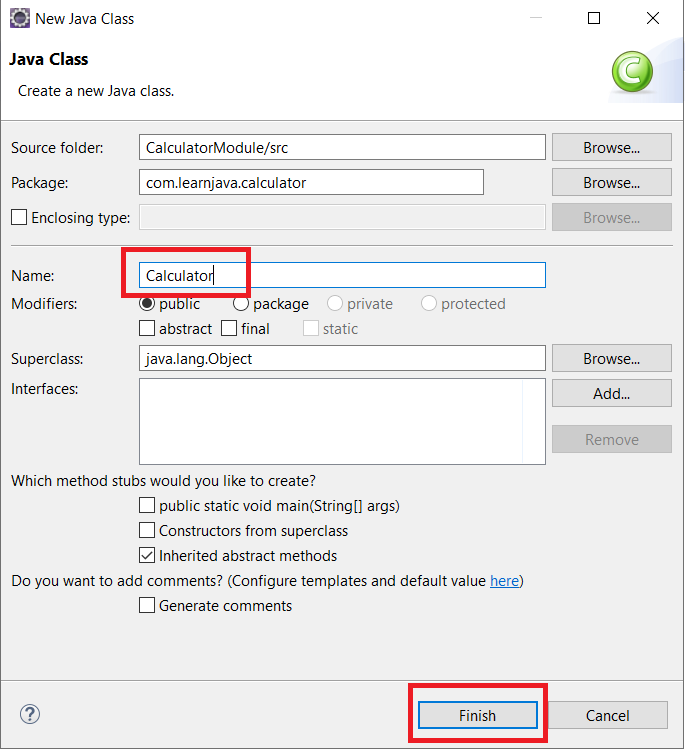This screenshot has width=685, height=749.
Task: Add an interface with Add button
Action: tap(611, 394)
